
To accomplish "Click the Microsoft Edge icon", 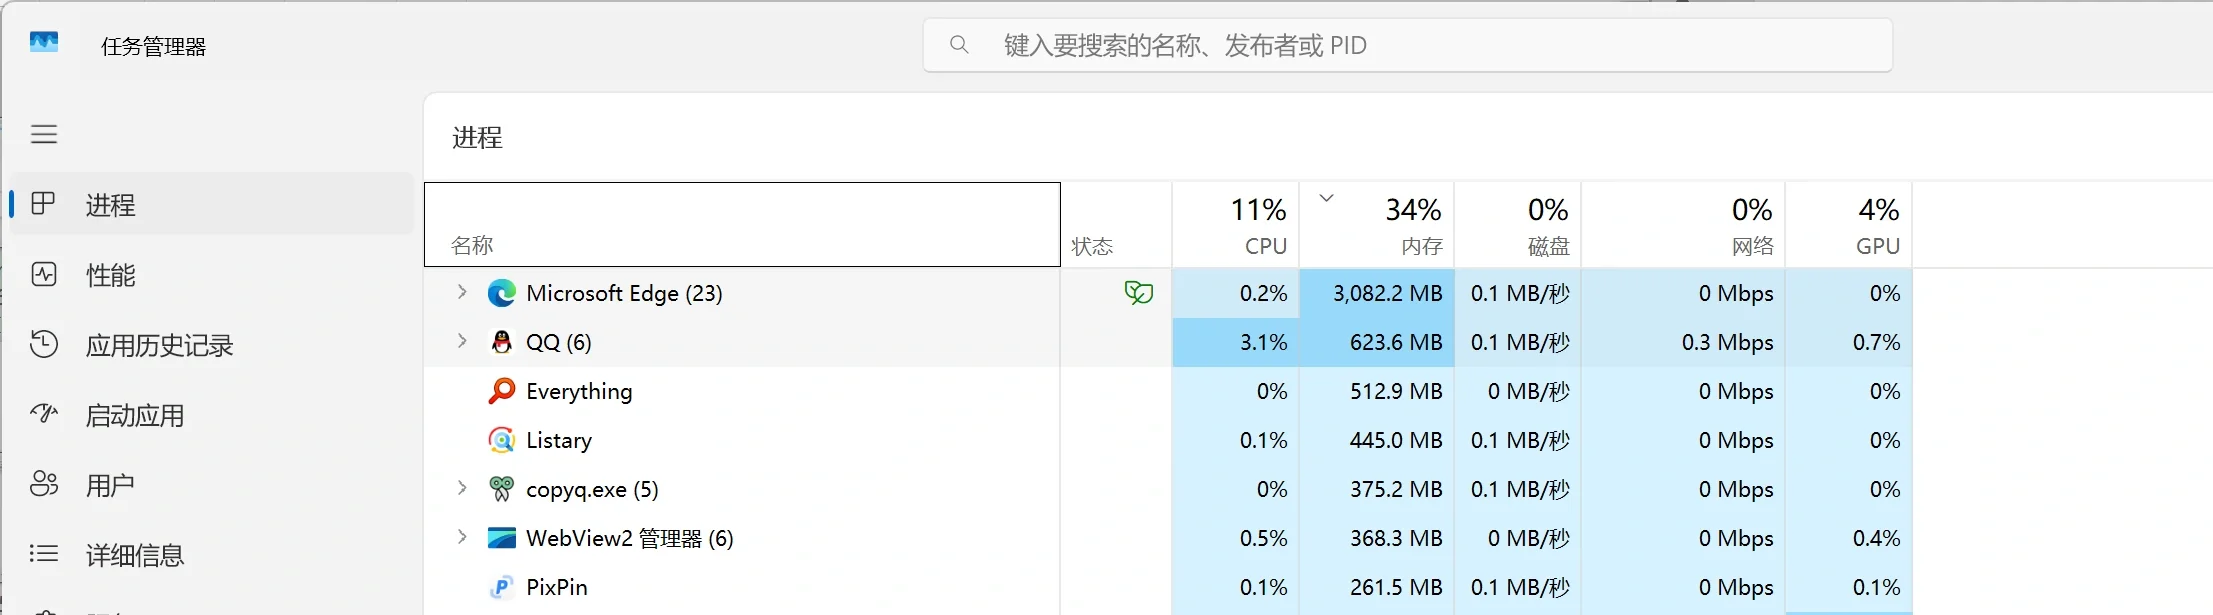I will [501, 293].
